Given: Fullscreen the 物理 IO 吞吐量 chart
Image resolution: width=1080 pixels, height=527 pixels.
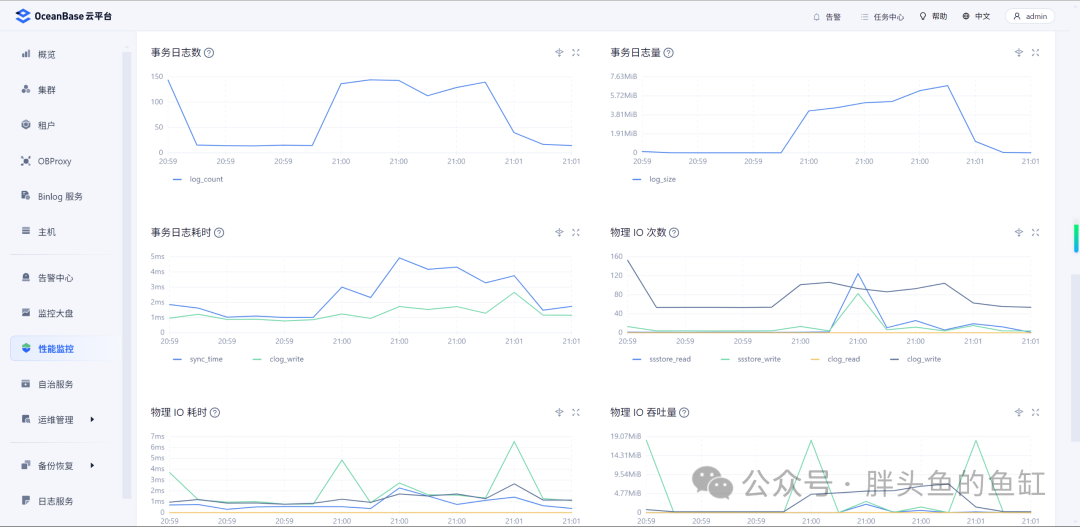Looking at the screenshot, I should click(1035, 413).
